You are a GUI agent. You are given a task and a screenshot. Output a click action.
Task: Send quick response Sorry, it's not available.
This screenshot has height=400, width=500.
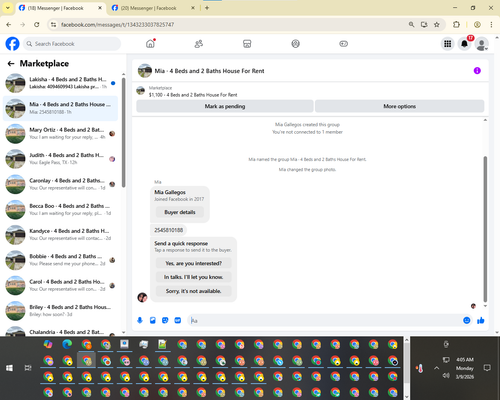tap(193, 291)
